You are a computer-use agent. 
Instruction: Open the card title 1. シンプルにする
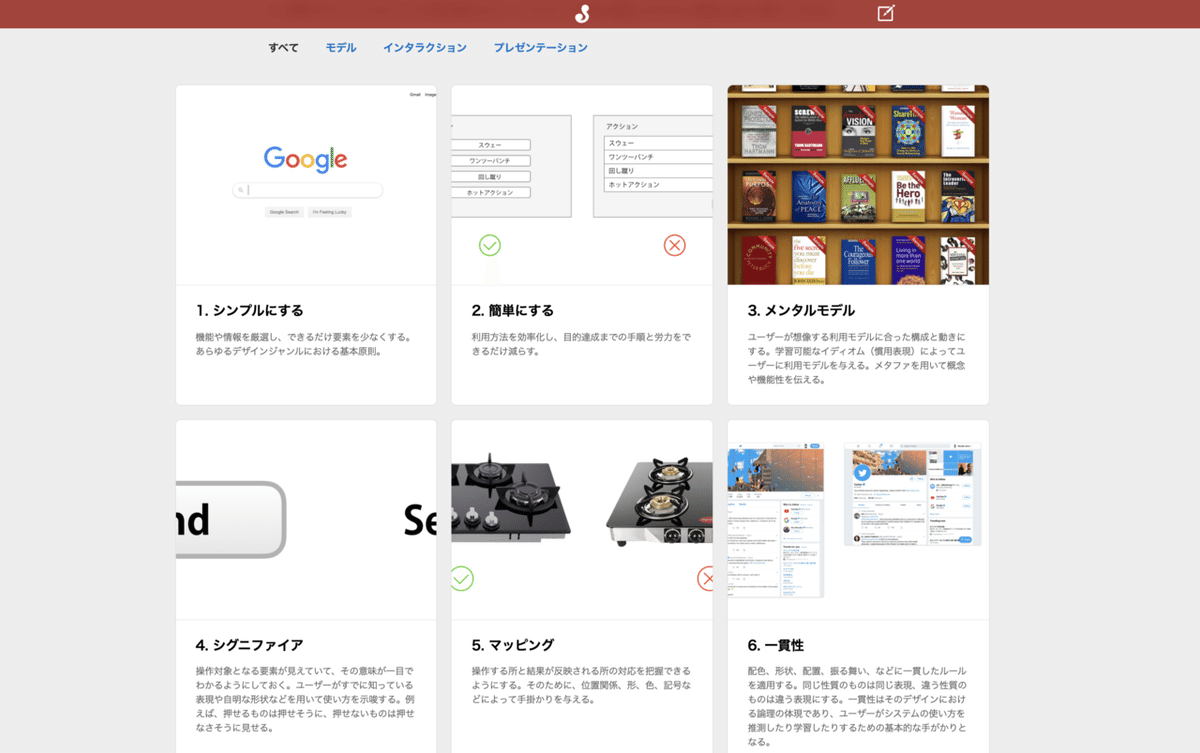pyautogui.click(x=250, y=310)
